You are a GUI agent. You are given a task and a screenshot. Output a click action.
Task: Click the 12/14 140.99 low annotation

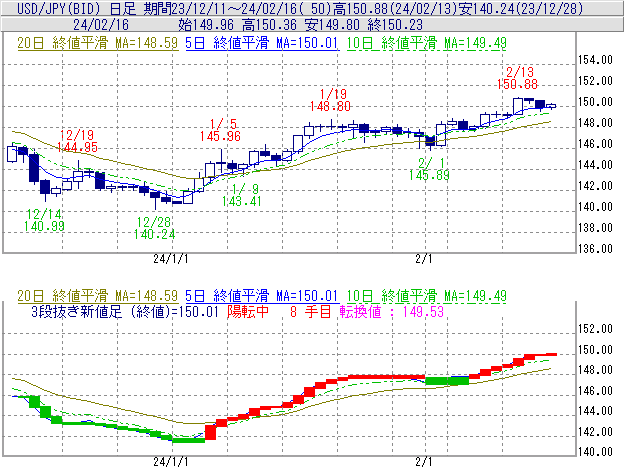pyautogui.click(x=44, y=220)
